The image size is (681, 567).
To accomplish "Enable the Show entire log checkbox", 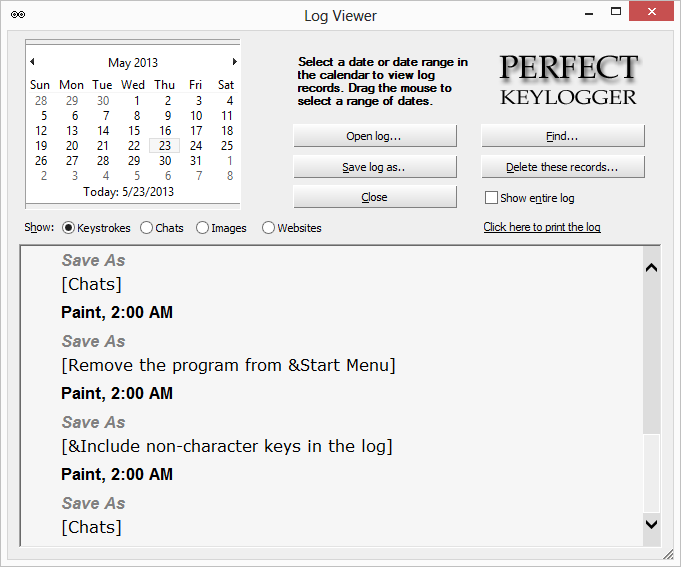I will point(491,198).
